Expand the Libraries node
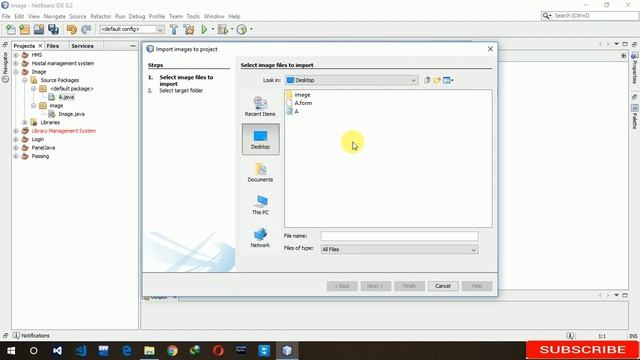The height and width of the screenshot is (360, 640). point(25,122)
